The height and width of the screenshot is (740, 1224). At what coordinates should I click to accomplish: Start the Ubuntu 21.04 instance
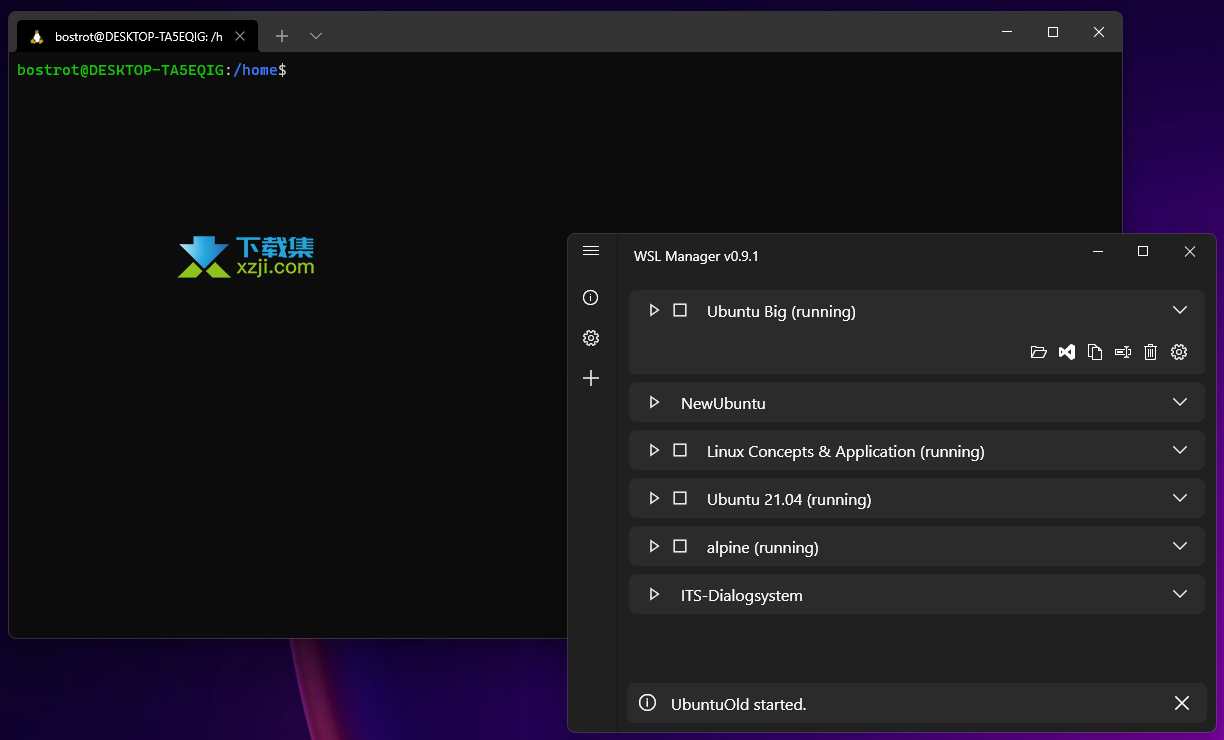pyautogui.click(x=654, y=499)
